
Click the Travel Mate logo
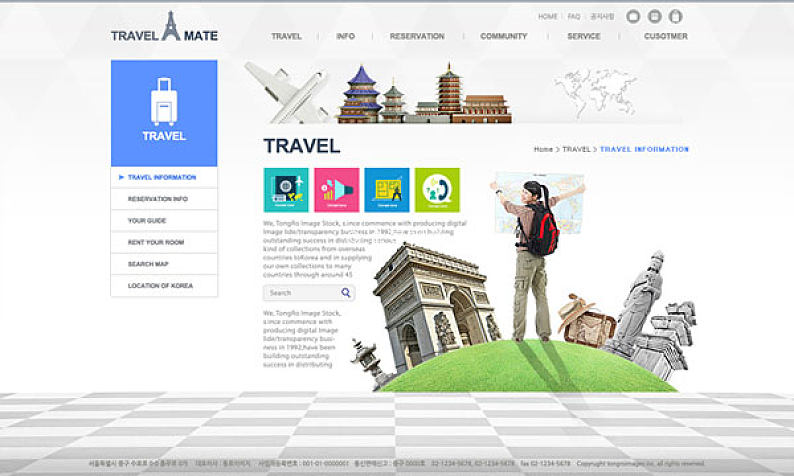coord(165,26)
